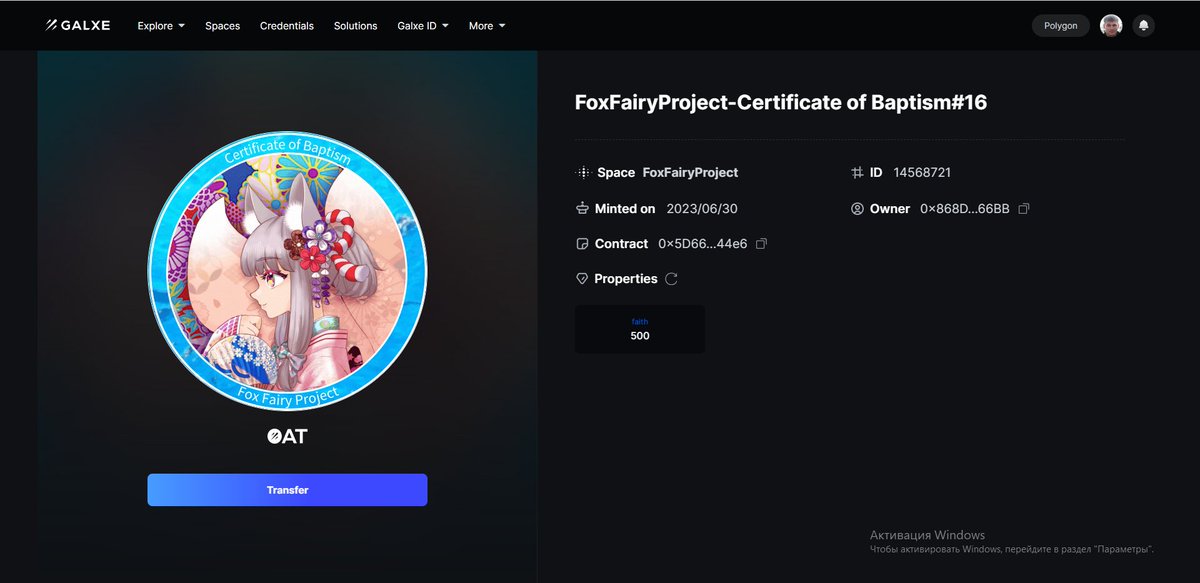Expand the More dropdown

pos(487,26)
